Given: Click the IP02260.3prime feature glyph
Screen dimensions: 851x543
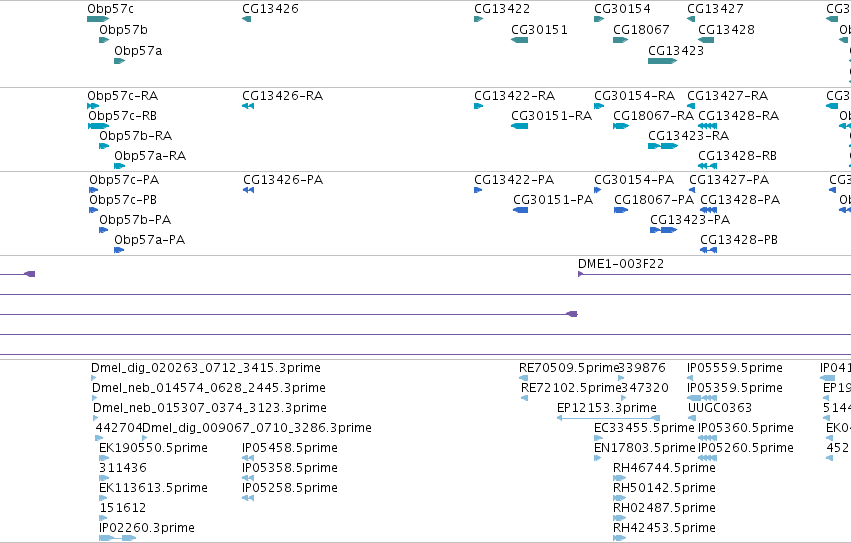Looking at the screenshot, I should tap(117, 538).
